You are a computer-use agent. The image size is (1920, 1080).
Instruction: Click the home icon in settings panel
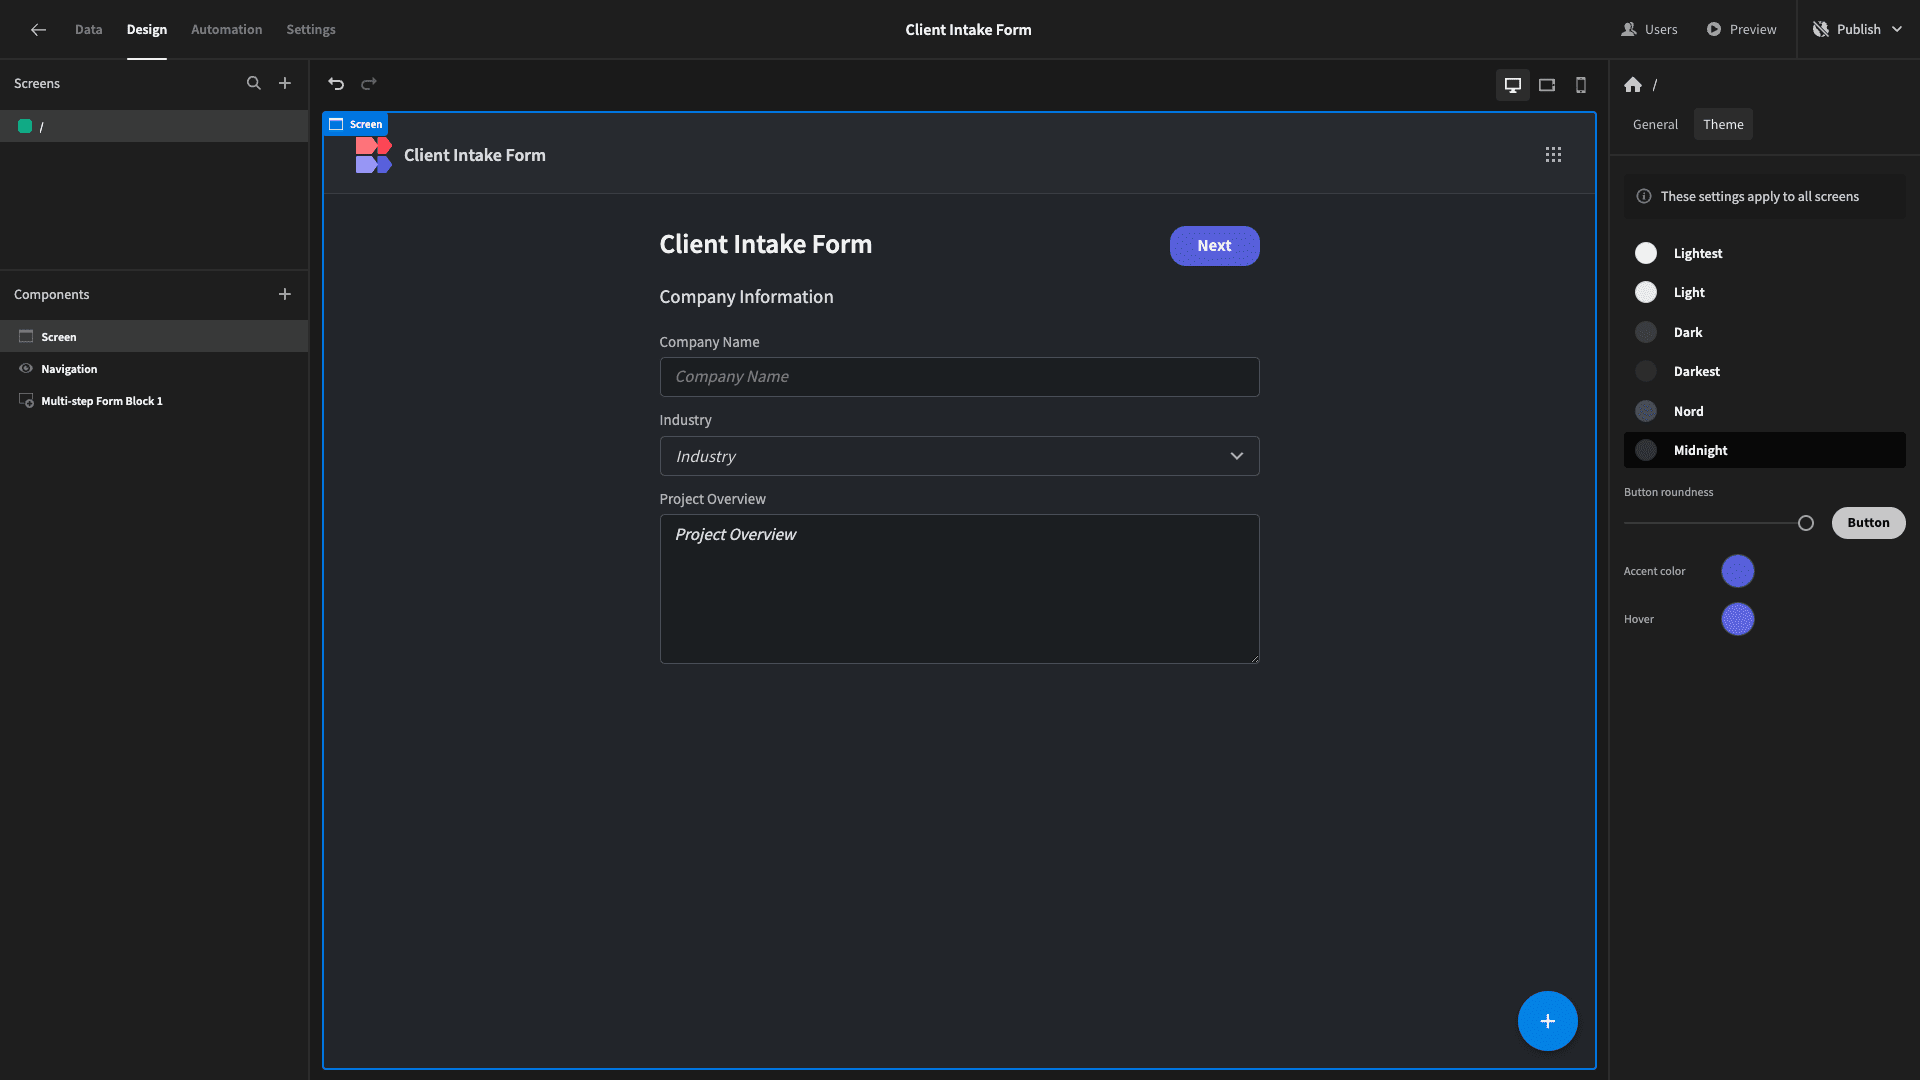point(1633,85)
